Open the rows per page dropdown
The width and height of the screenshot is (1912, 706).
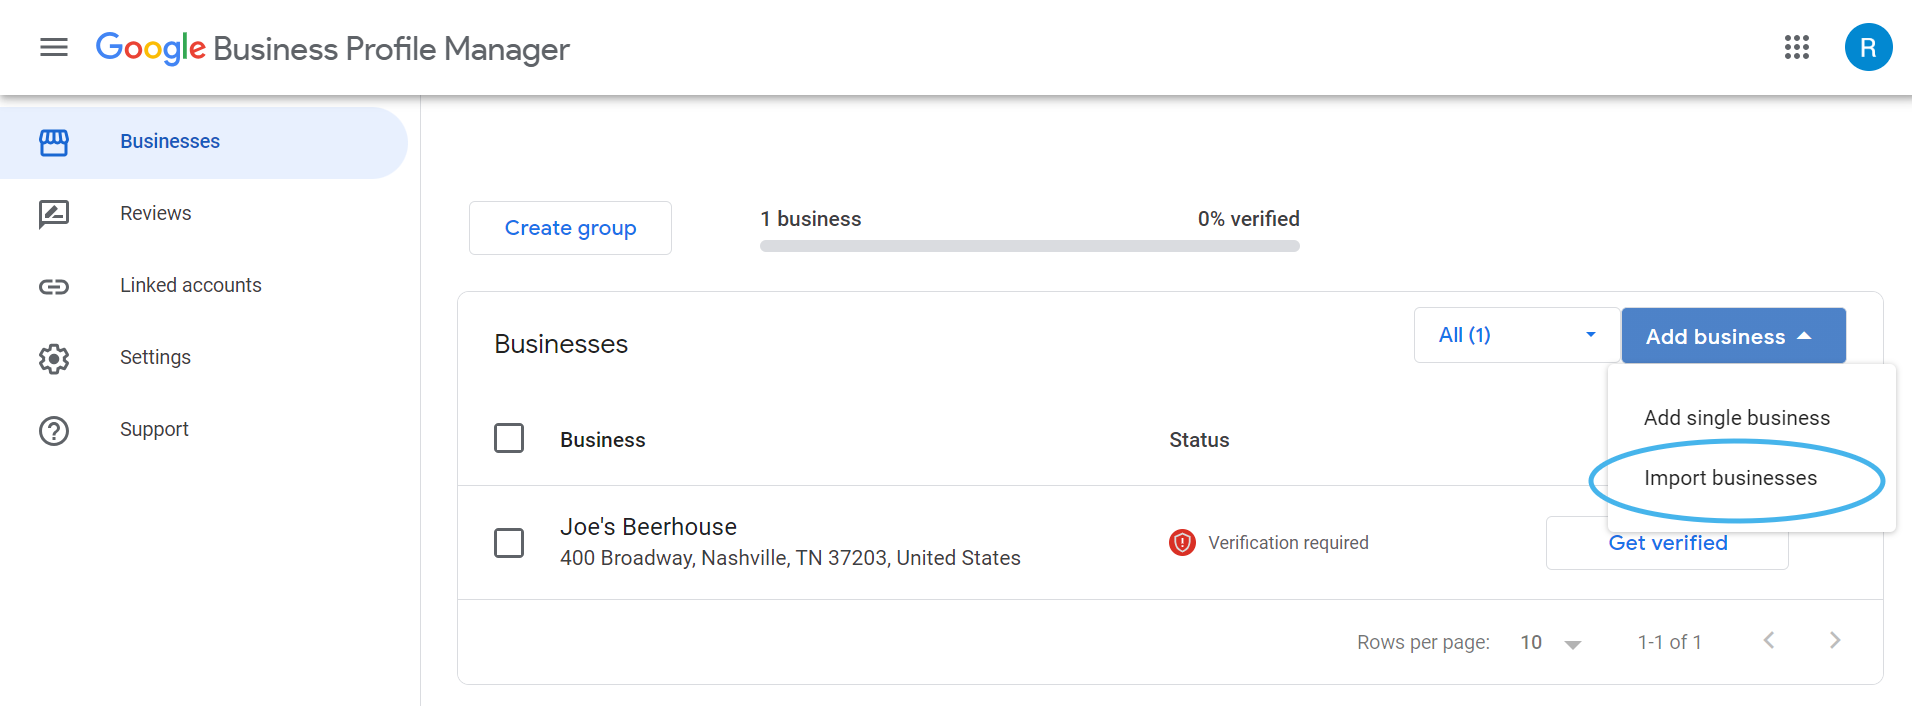(x=1550, y=642)
